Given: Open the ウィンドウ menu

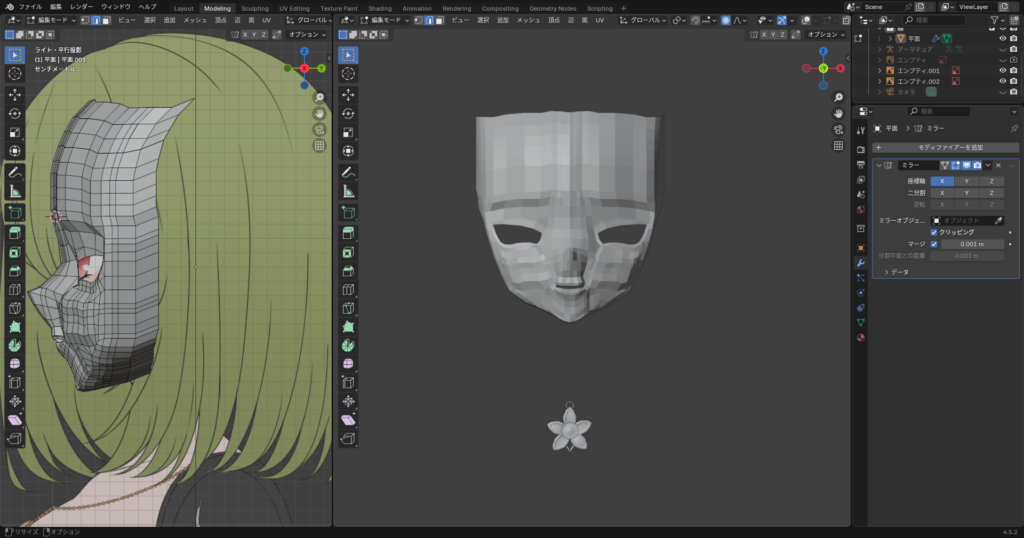Looking at the screenshot, I should coord(116,7).
